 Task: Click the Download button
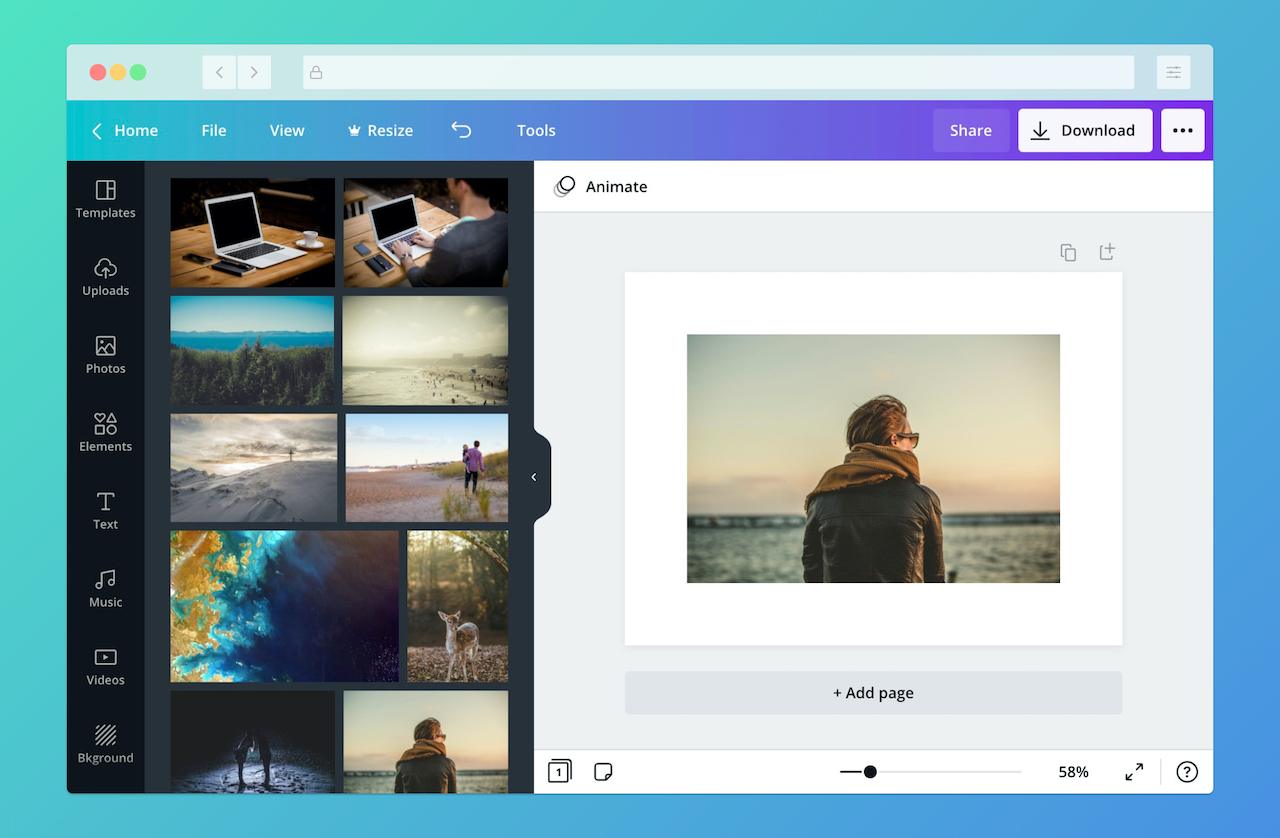(1085, 130)
